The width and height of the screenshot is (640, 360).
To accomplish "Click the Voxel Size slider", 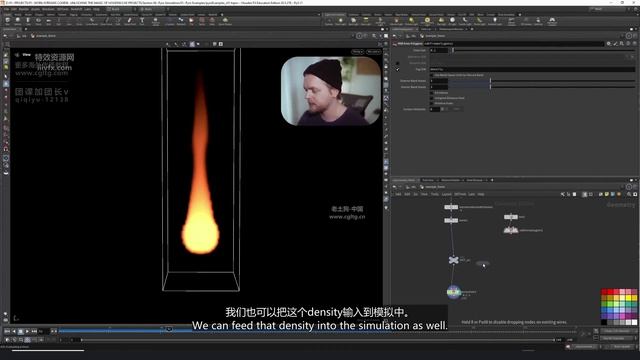I will [542, 50].
